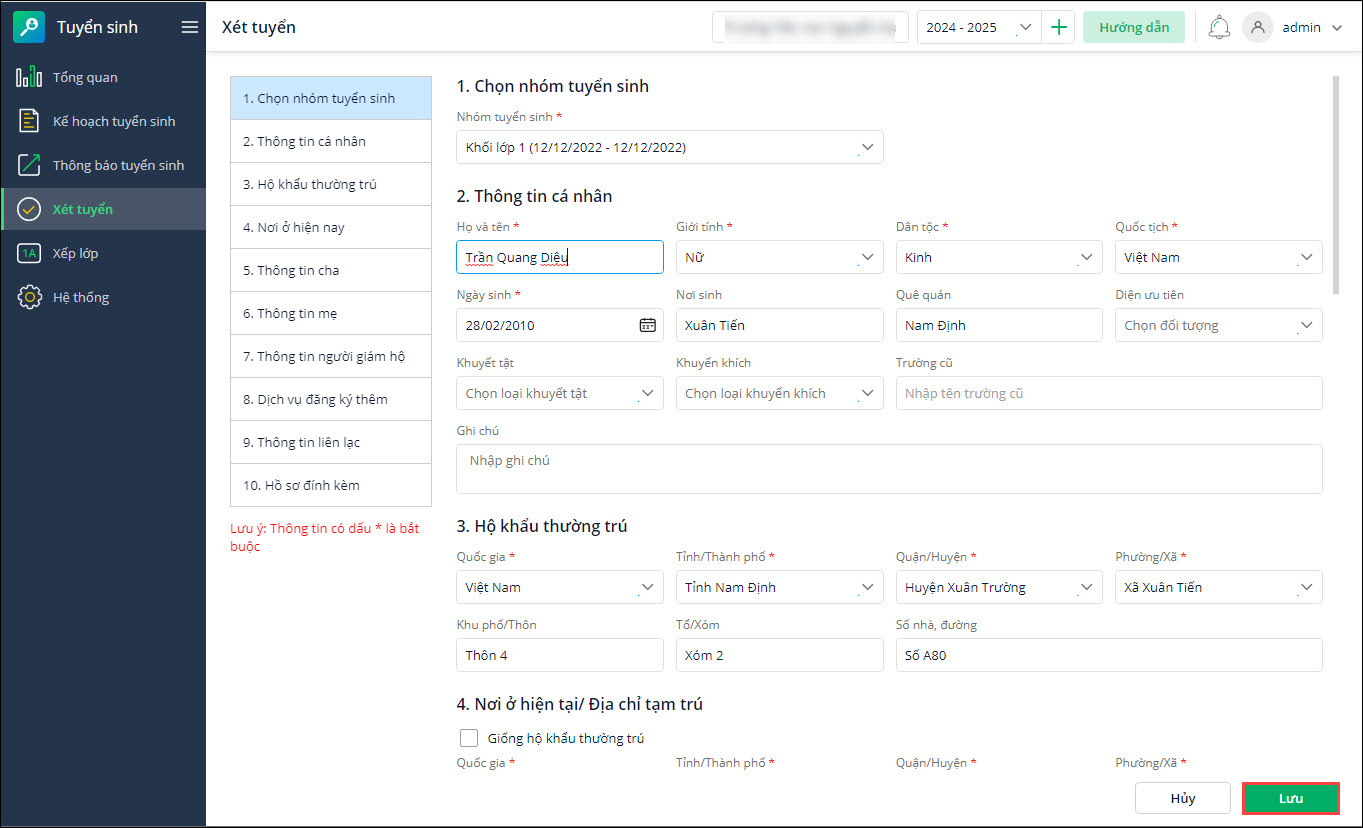
Task: Click the Trường cũ input field
Action: click(1109, 393)
